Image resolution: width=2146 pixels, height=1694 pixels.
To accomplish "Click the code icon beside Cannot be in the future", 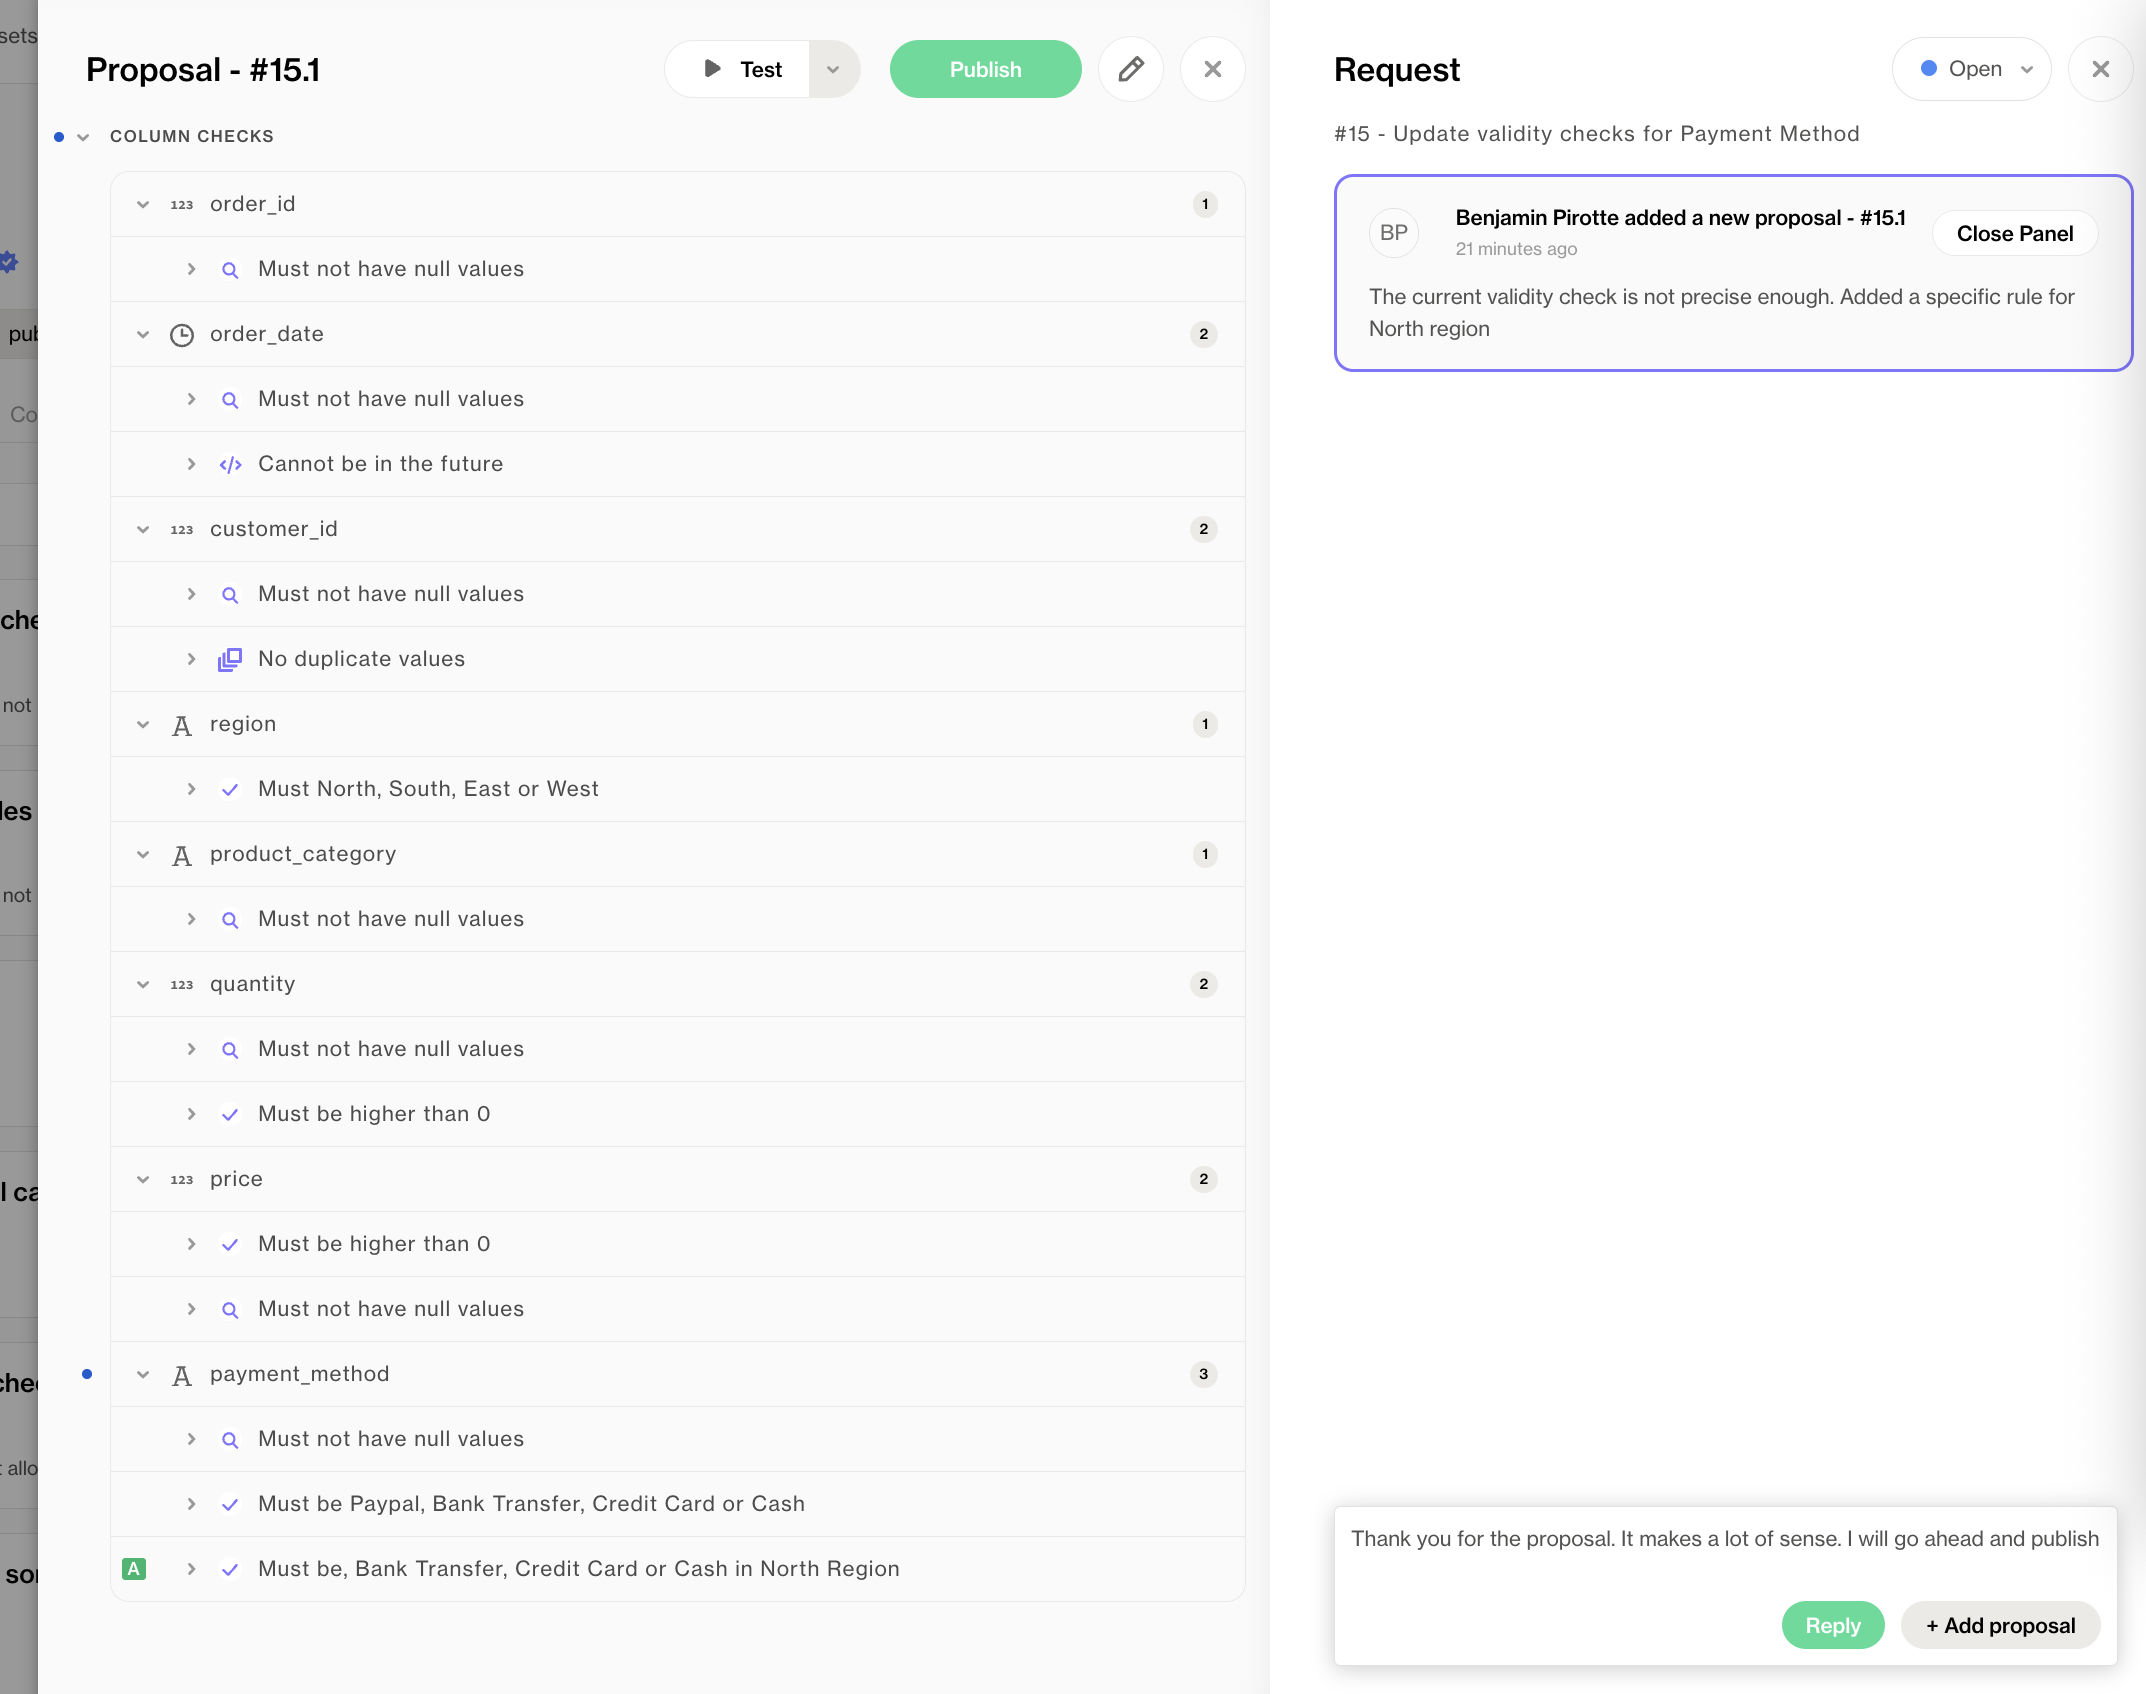I will (230, 464).
